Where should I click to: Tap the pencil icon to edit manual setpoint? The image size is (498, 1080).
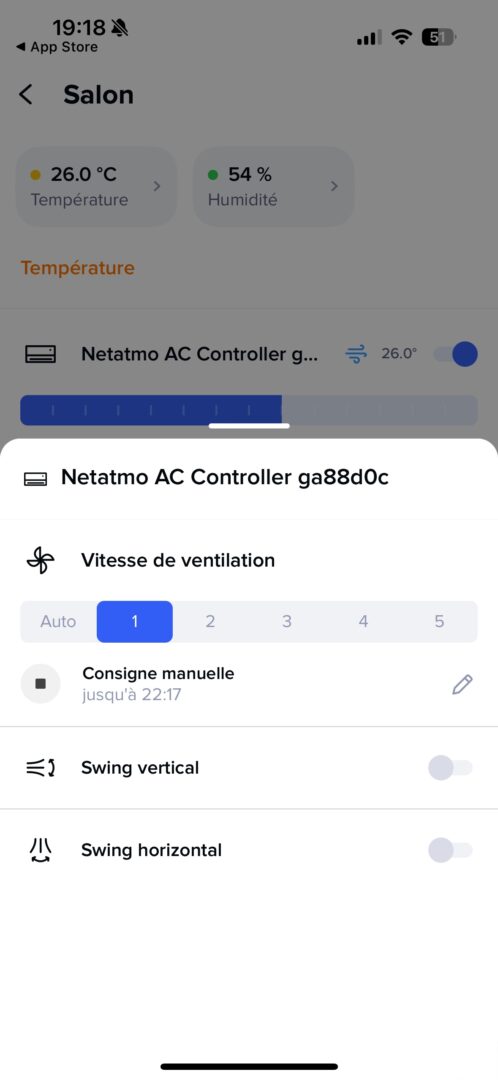click(x=462, y=684)
